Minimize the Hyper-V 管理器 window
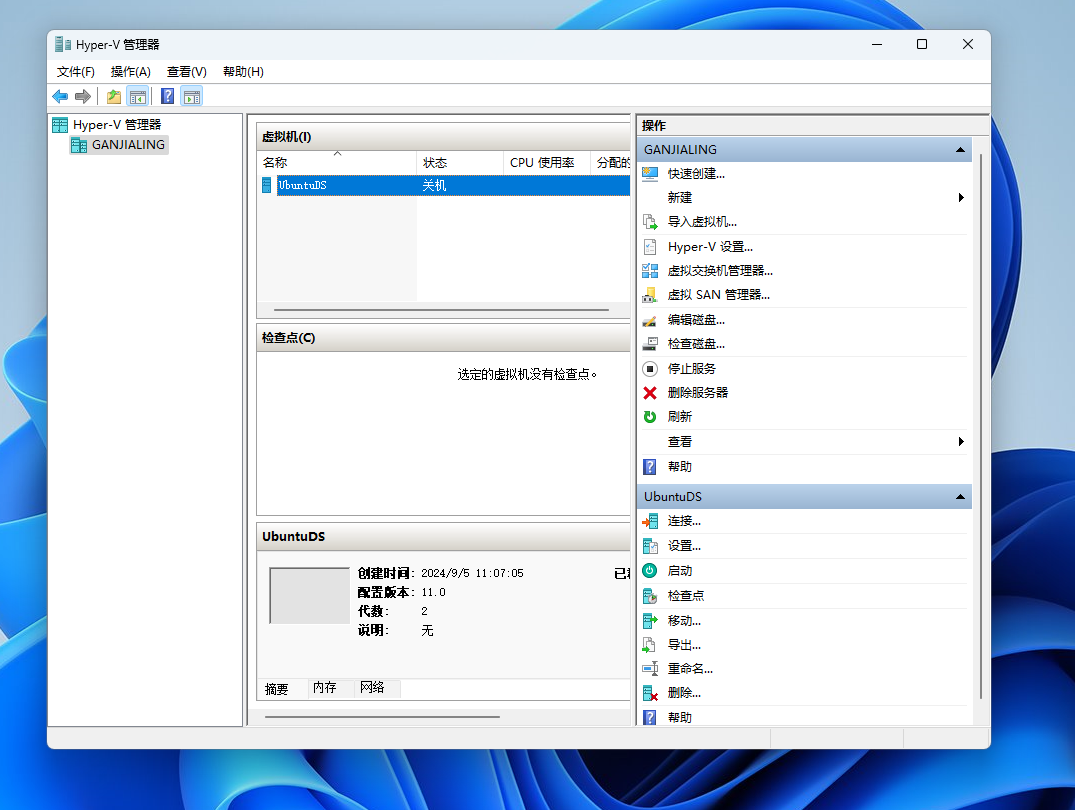Viewport: 1075px width, 810px height. tap(877, 45)
